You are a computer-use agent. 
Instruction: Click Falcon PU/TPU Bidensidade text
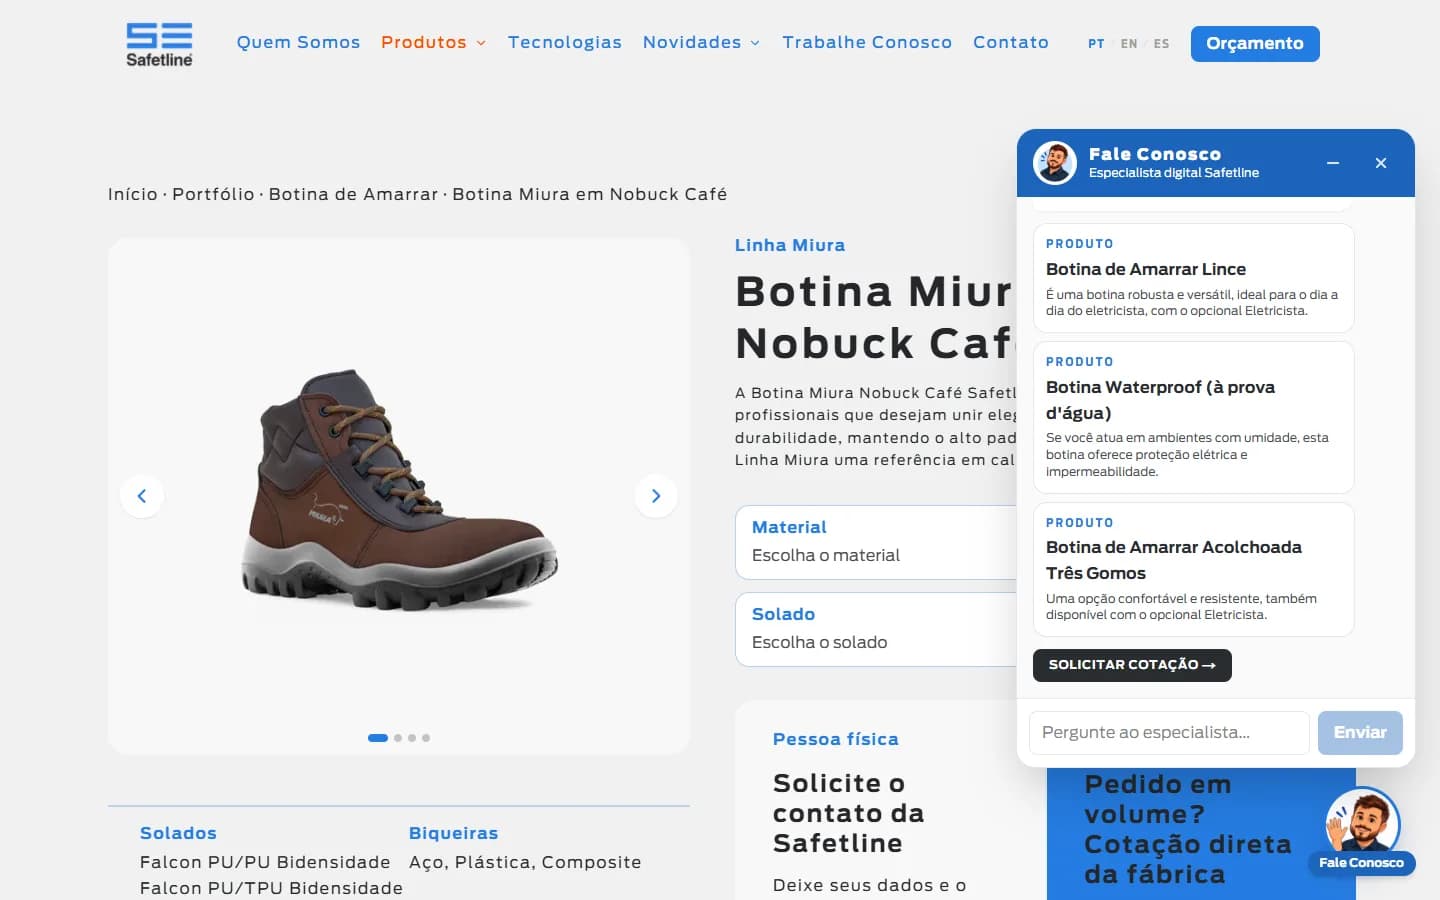[x=271, y=888]
